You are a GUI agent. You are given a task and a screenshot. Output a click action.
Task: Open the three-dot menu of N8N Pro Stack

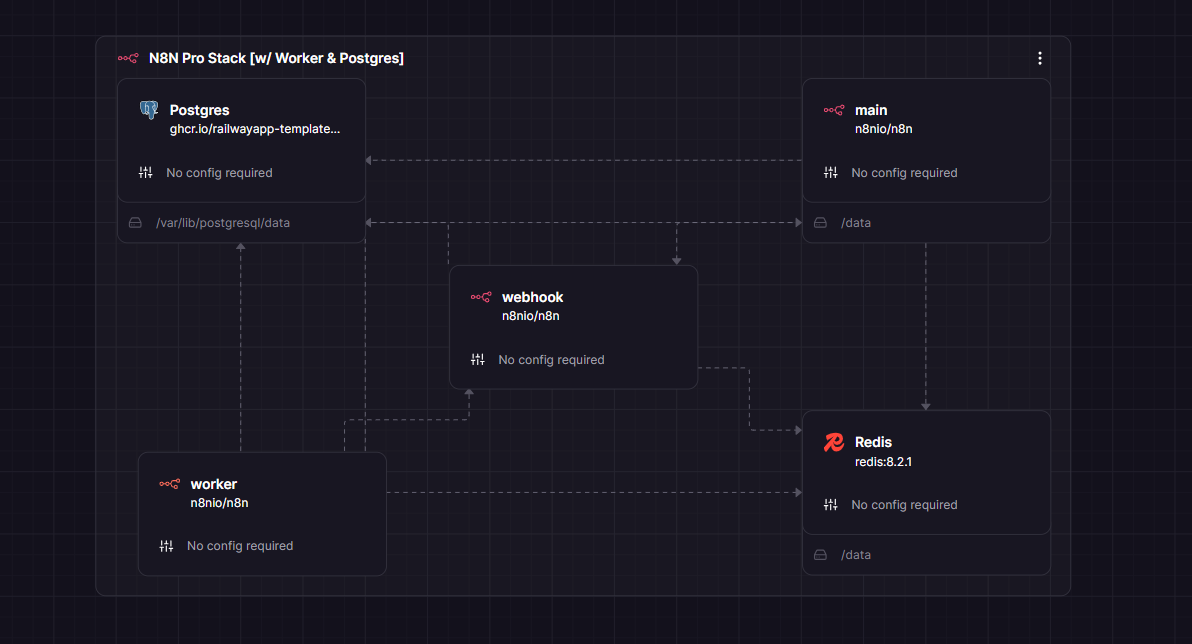click(1040, 58)
